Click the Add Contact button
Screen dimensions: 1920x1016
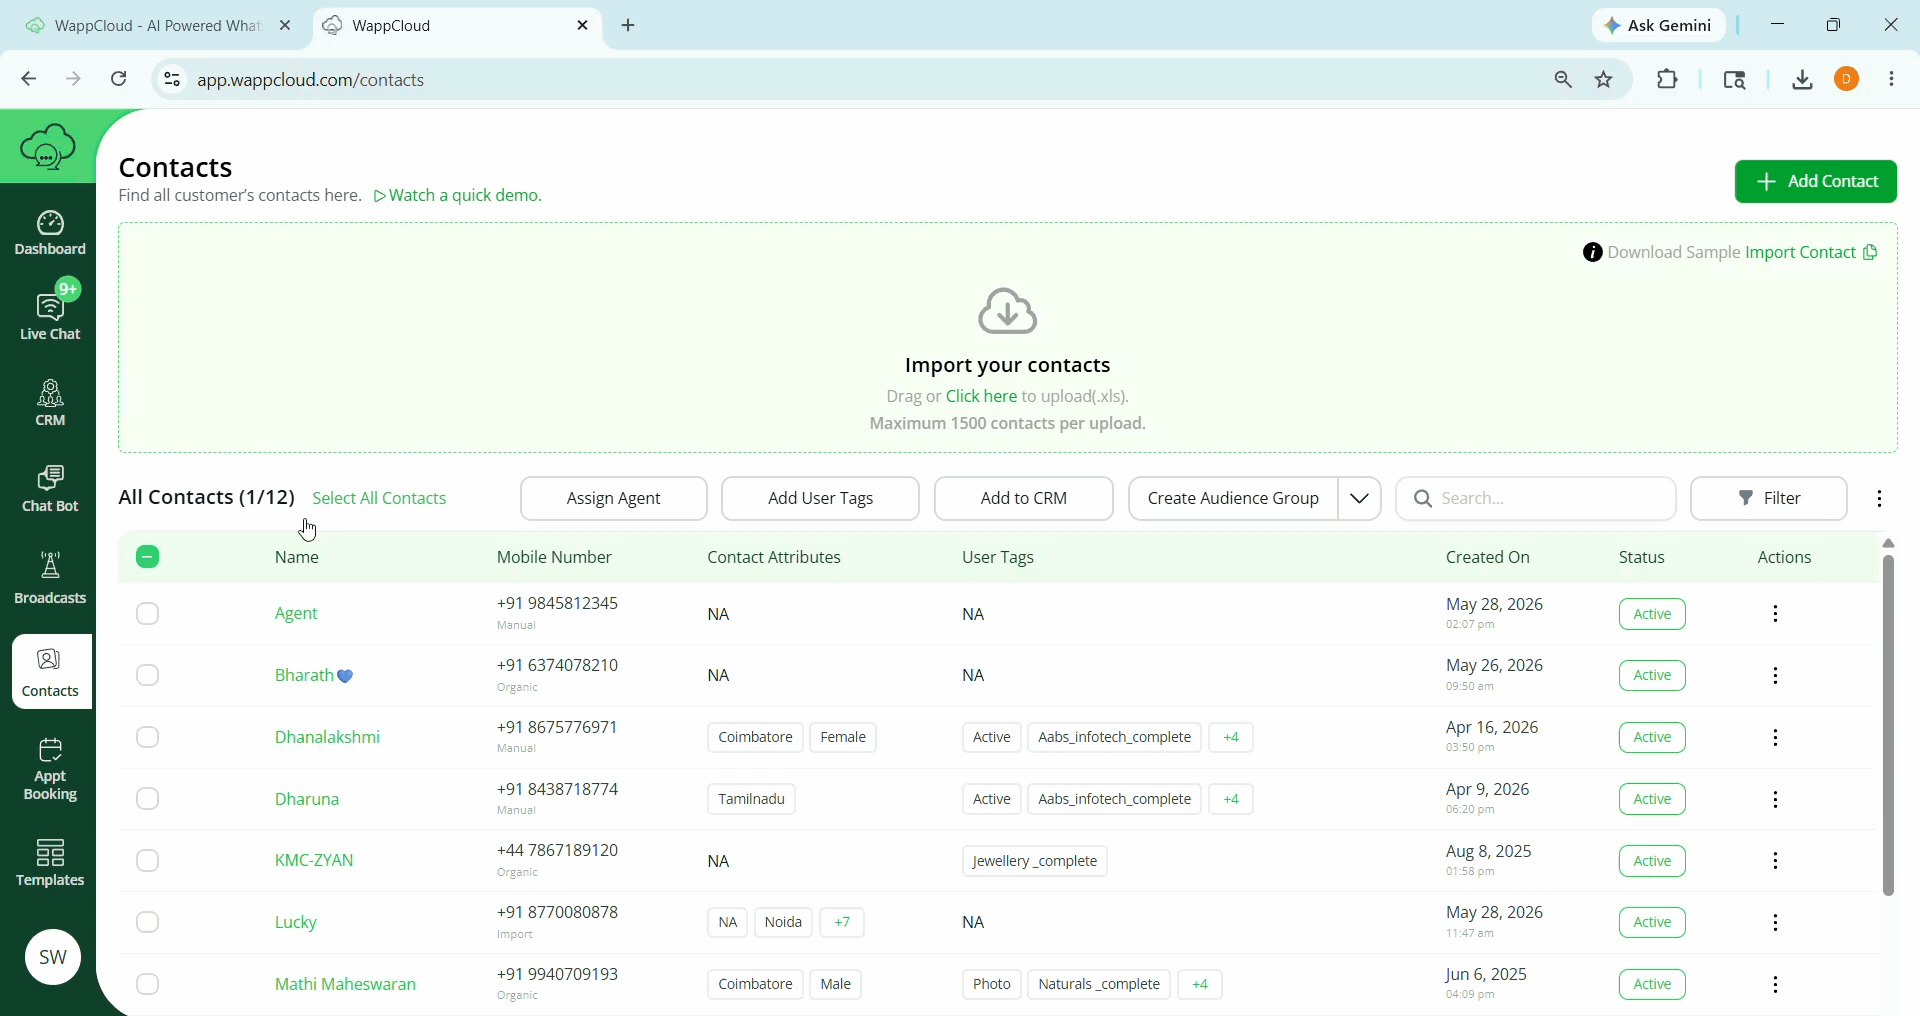1816,182
